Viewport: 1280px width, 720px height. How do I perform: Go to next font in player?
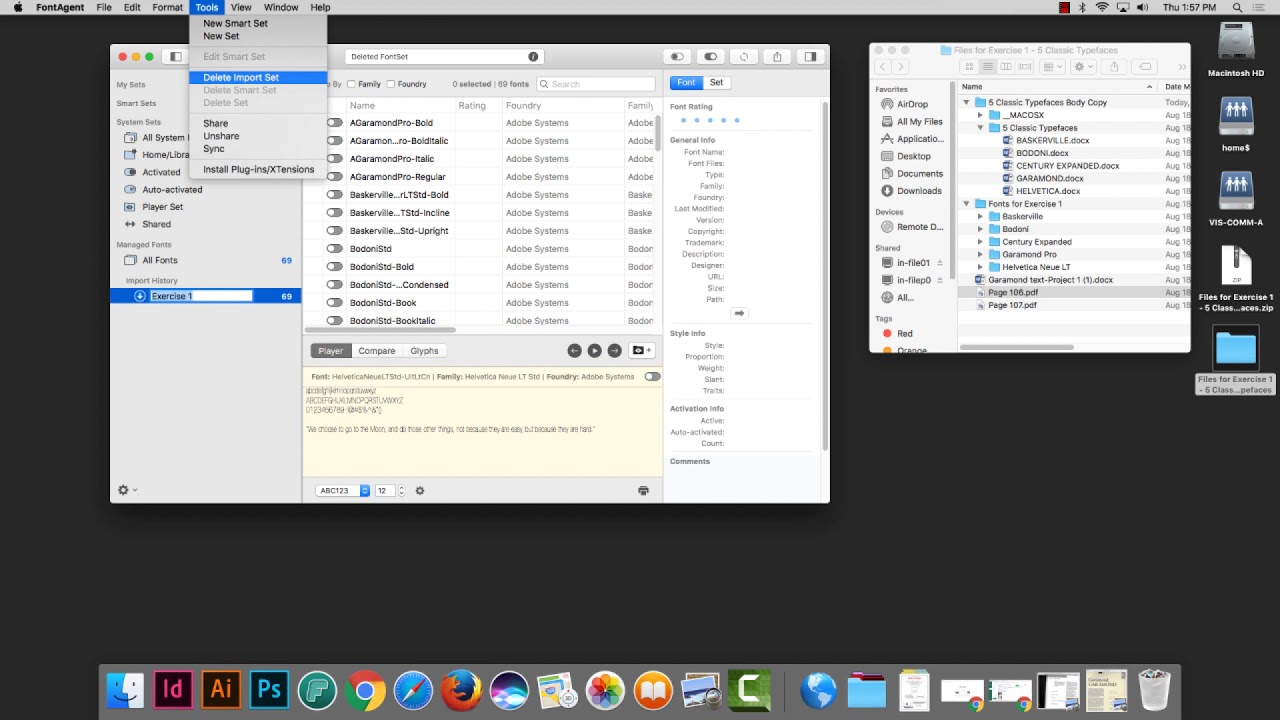coord(614,351)
